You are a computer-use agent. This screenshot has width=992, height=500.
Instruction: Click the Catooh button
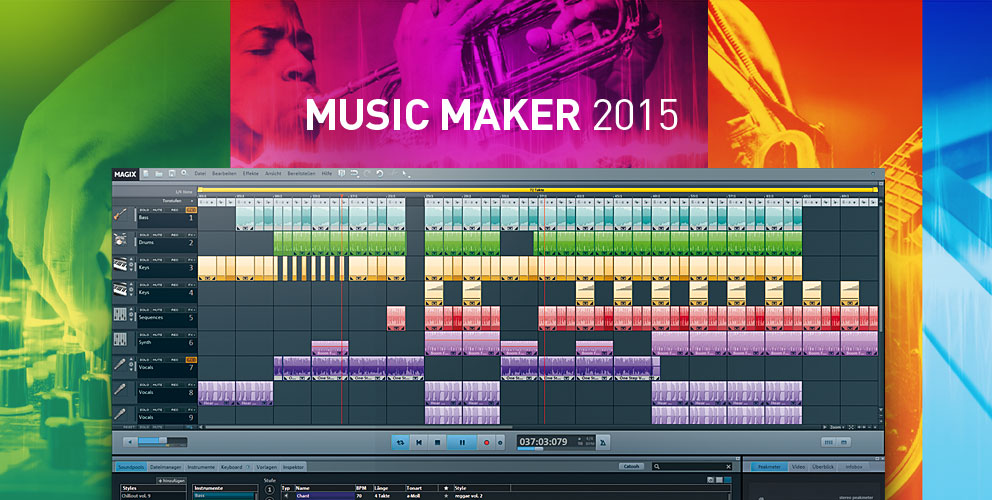point(631,466)
